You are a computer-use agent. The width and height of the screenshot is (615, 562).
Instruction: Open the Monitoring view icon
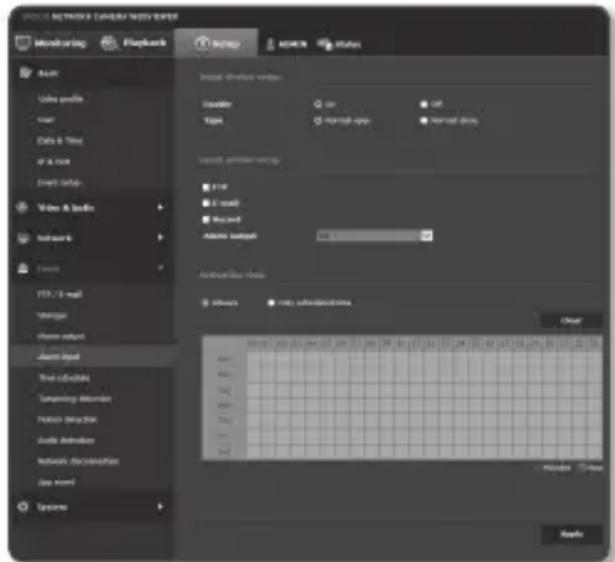(23, 43)
